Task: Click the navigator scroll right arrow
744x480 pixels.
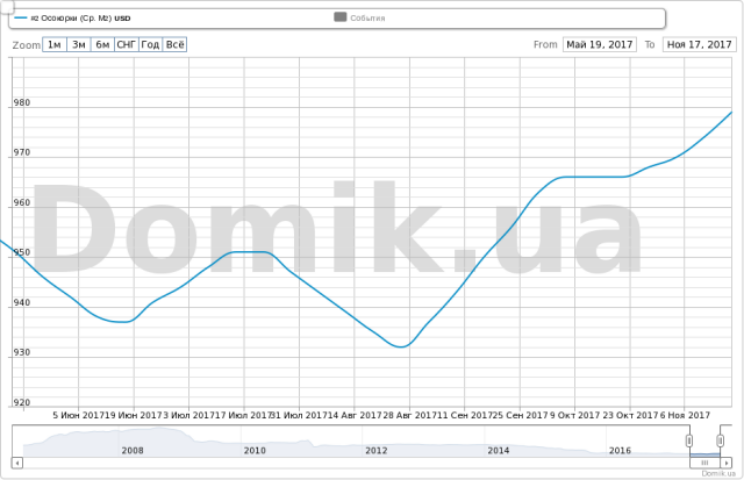Action: (x=726, y=462)
